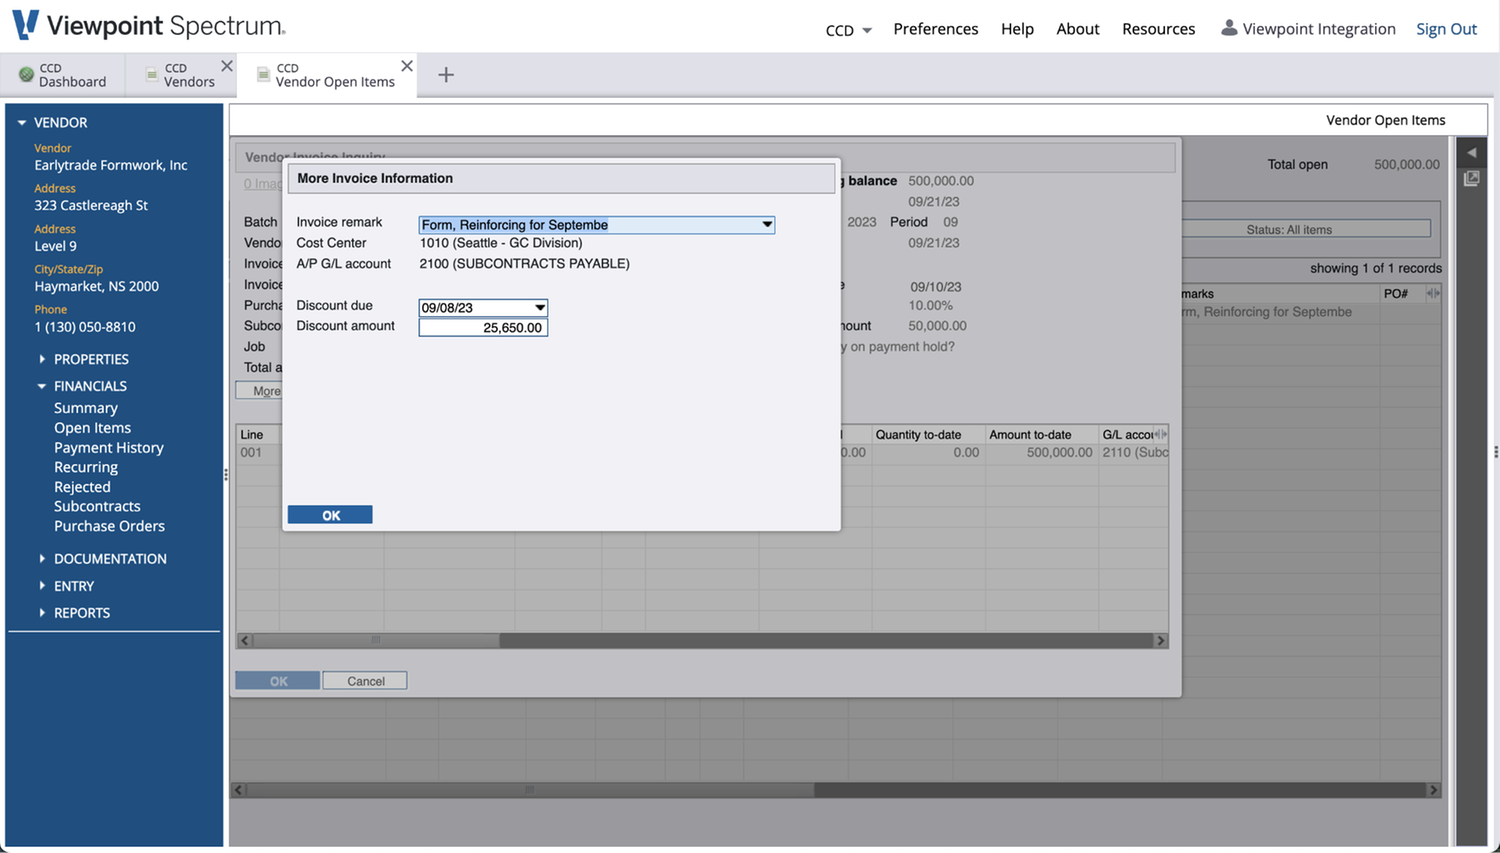Close the CCD Vendors tab
This screenshot has width=1500, height=853.
coord(227,66)
